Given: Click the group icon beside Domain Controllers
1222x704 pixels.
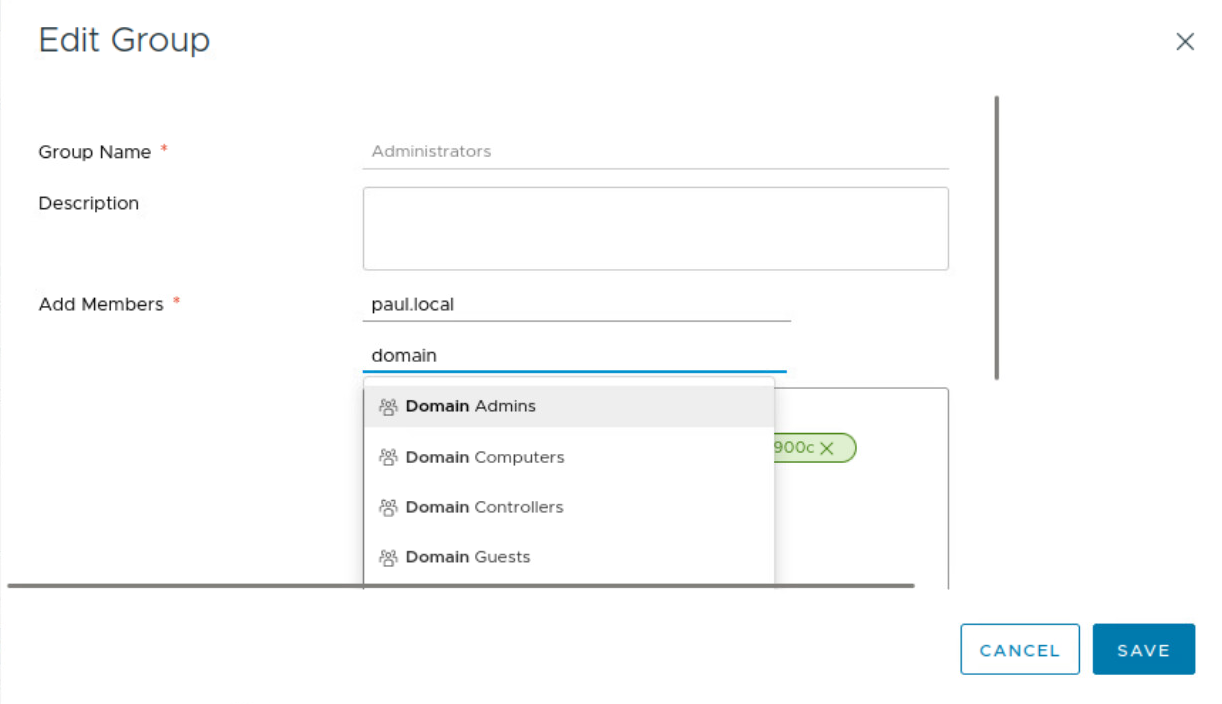Looking at the screenshot, I should [x=388, y=507].
